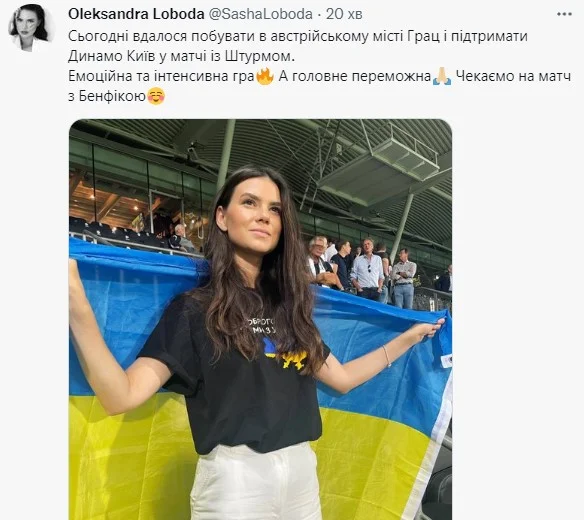Screen dimensions: 584x520
Task: Click Oleksandra Loboda's profile avatar
Action: click(31, 28)
